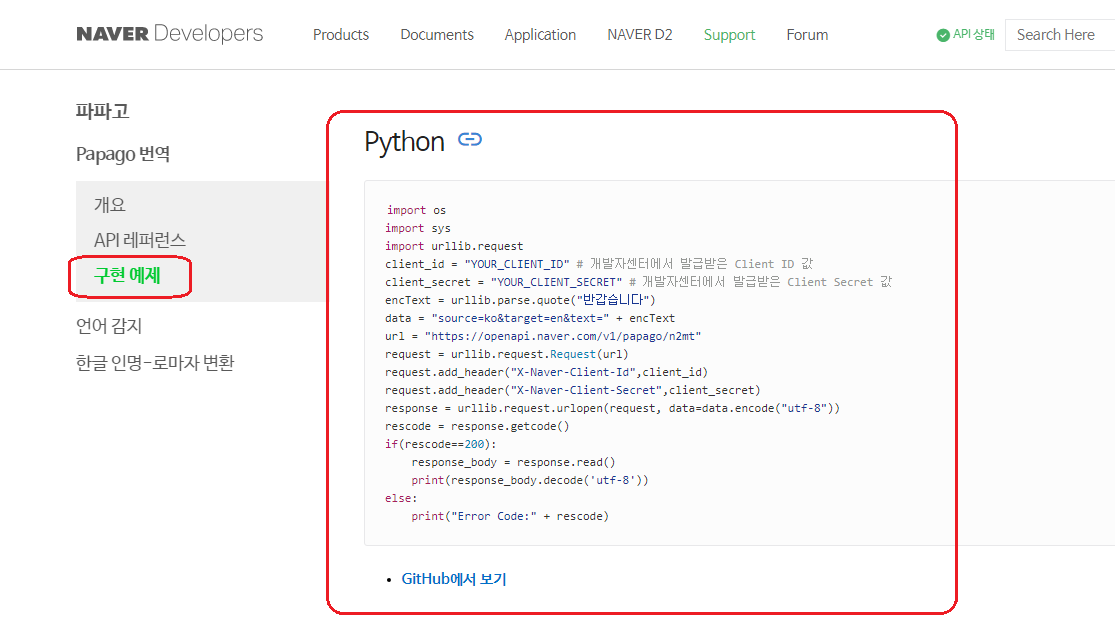Image resolution: width=1115 pixels, height=633 pixels.
Task: Click the Python section heading
Action: coord(404,142)
